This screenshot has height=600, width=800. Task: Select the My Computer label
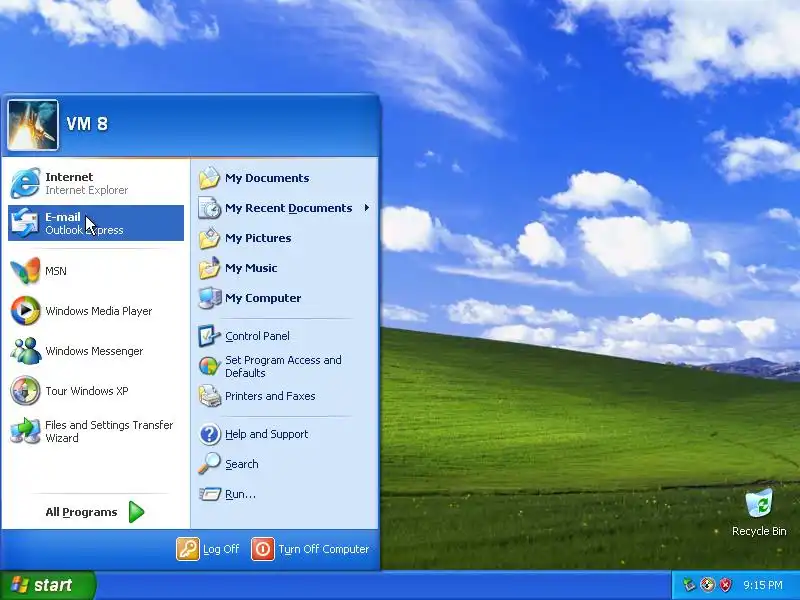coord(263,298)
